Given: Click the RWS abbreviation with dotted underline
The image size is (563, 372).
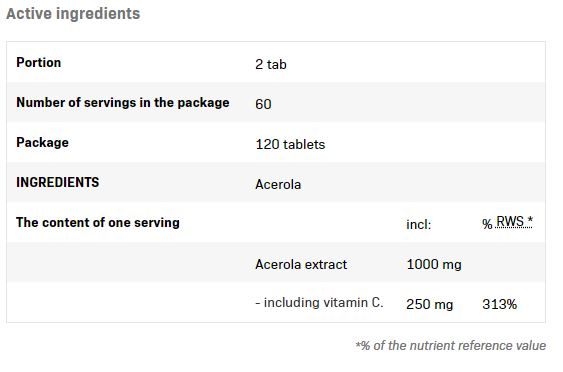Looking at the screenshot, I should pos(510,222).
